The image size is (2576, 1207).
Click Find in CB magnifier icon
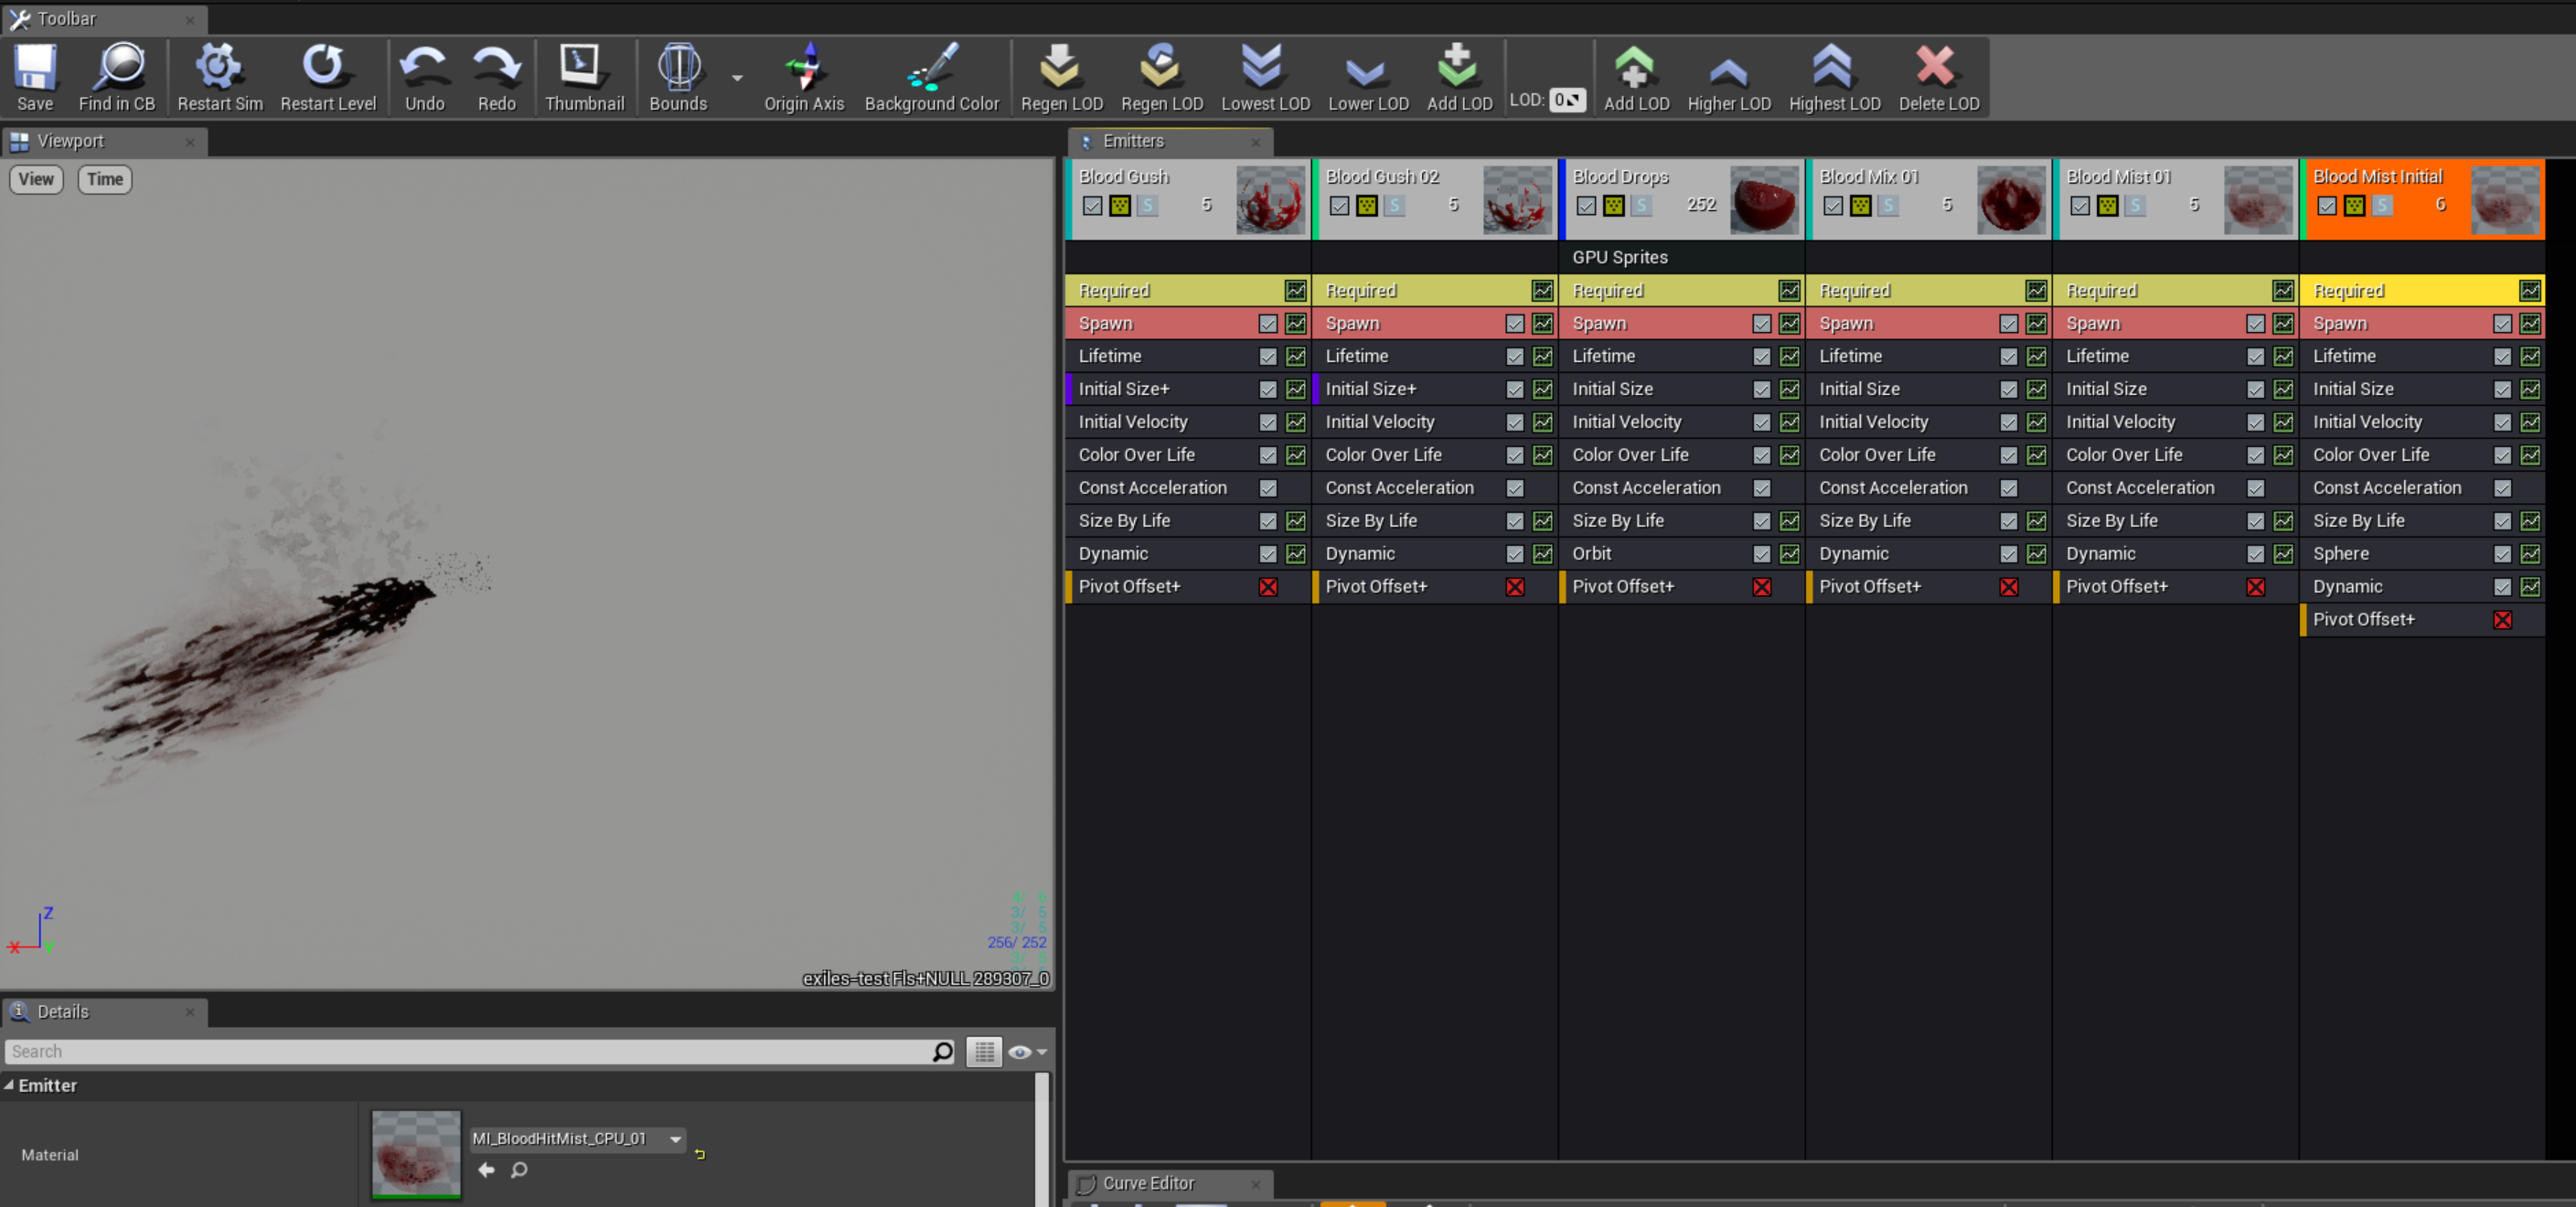pyautogui.click(x=118, y=67)
